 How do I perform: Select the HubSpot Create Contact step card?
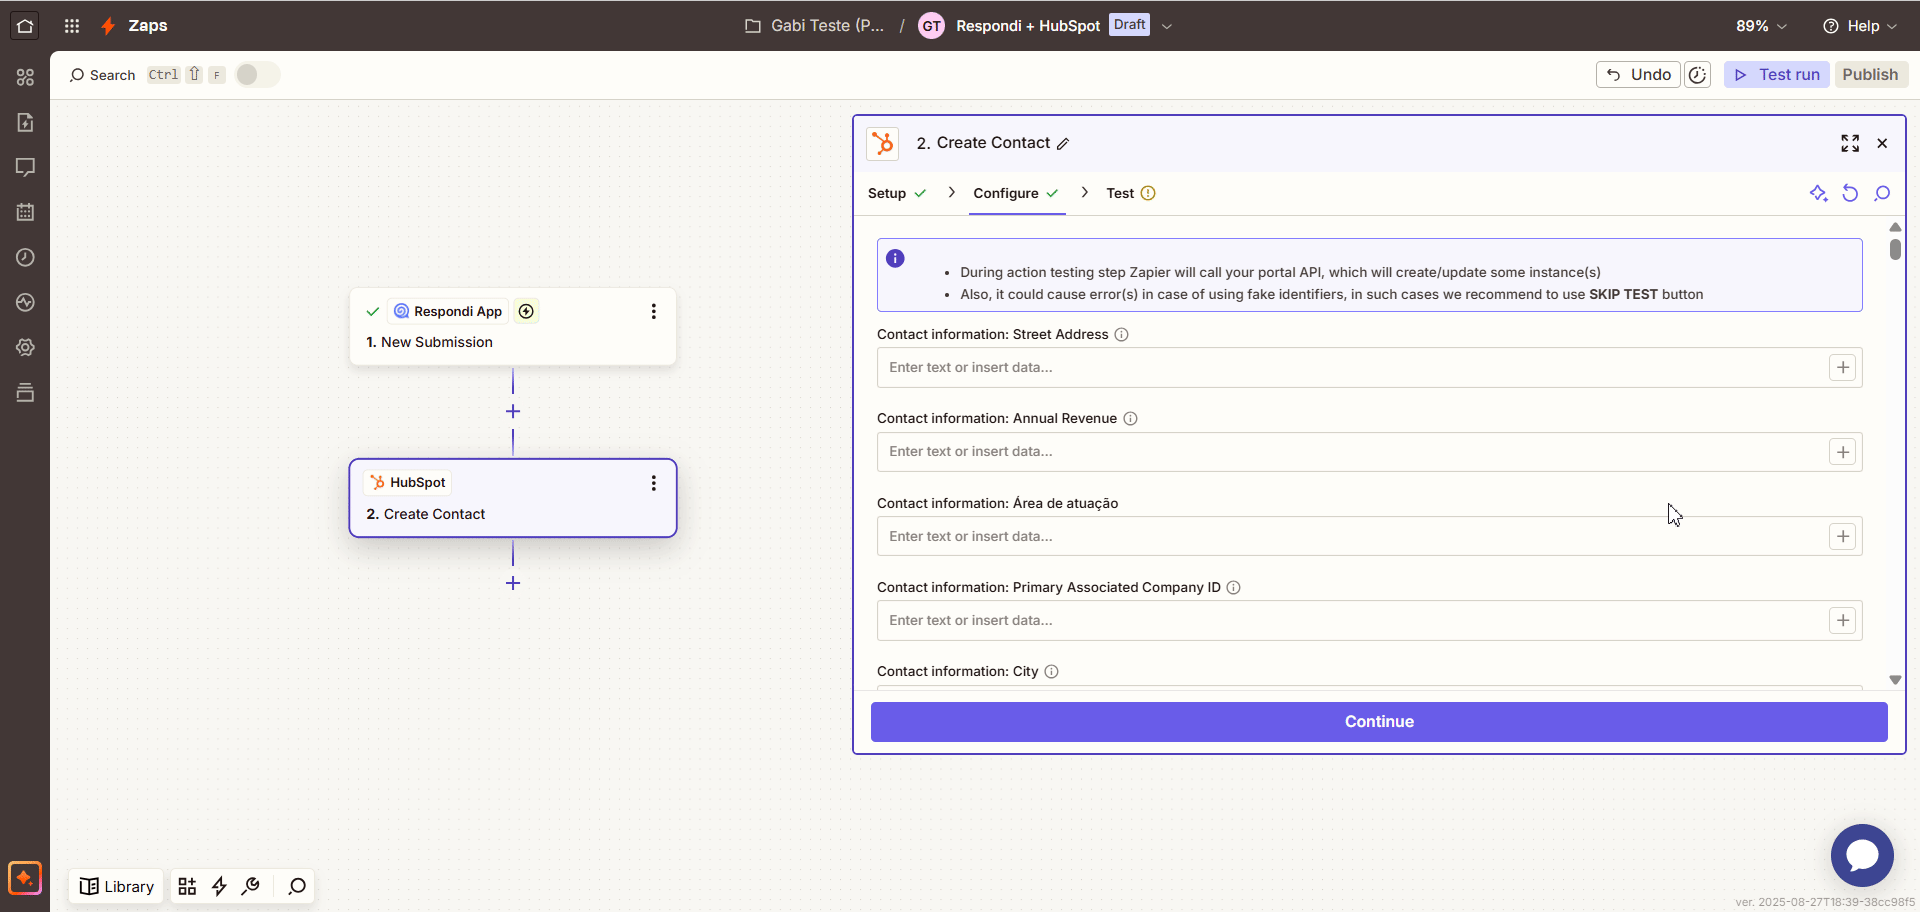click(513, 498)
